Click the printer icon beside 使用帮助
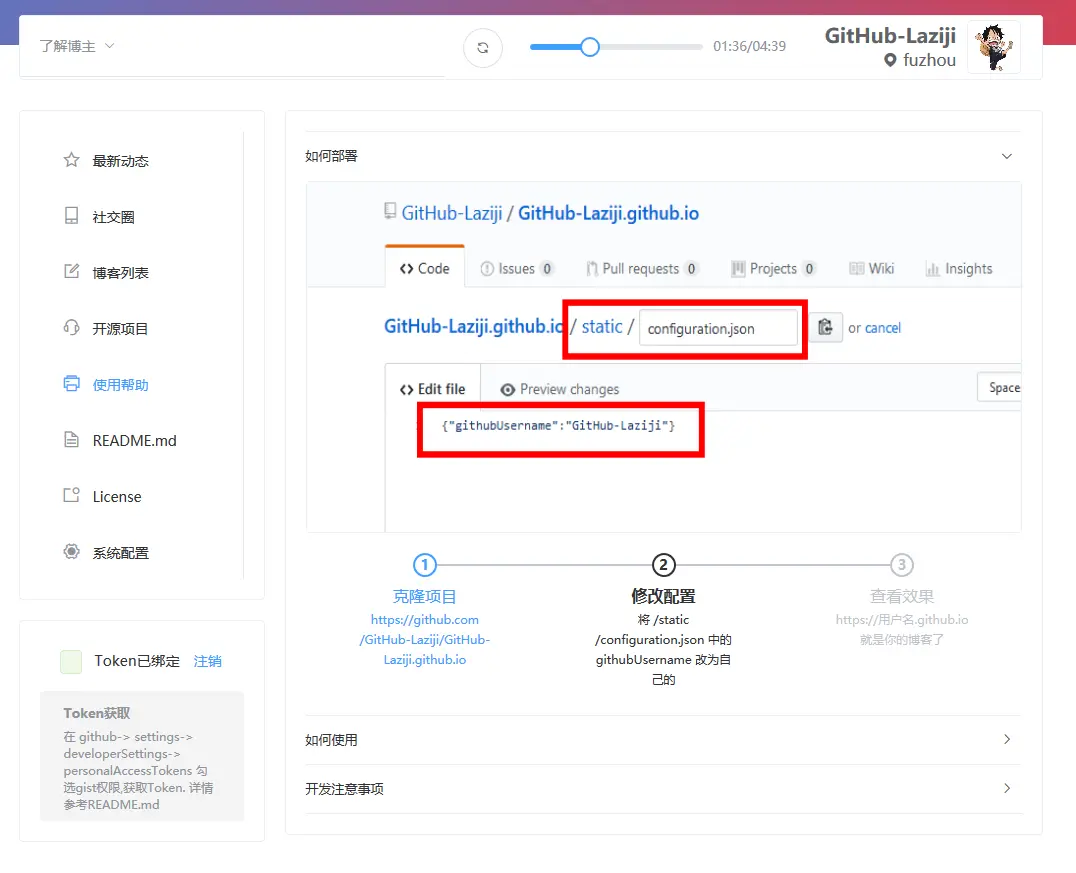Screen dimensions: 1076x873 pos(71,384)
